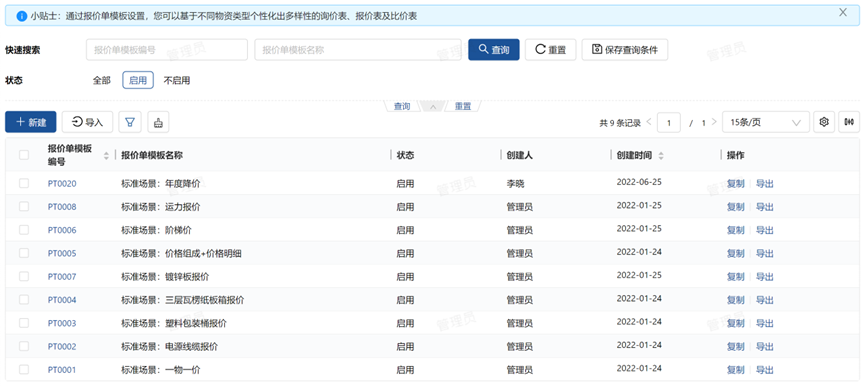Click 复制 in the PT0004 row

[x=735, y=300]
